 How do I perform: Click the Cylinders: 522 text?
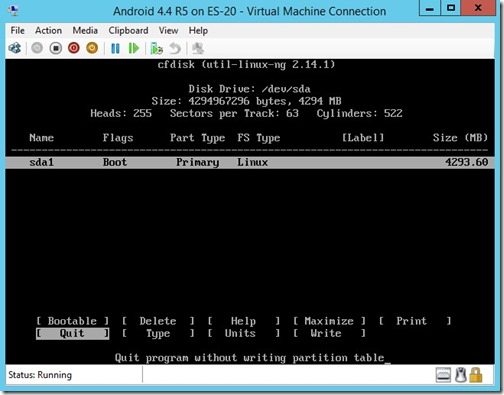pos(359,114)
